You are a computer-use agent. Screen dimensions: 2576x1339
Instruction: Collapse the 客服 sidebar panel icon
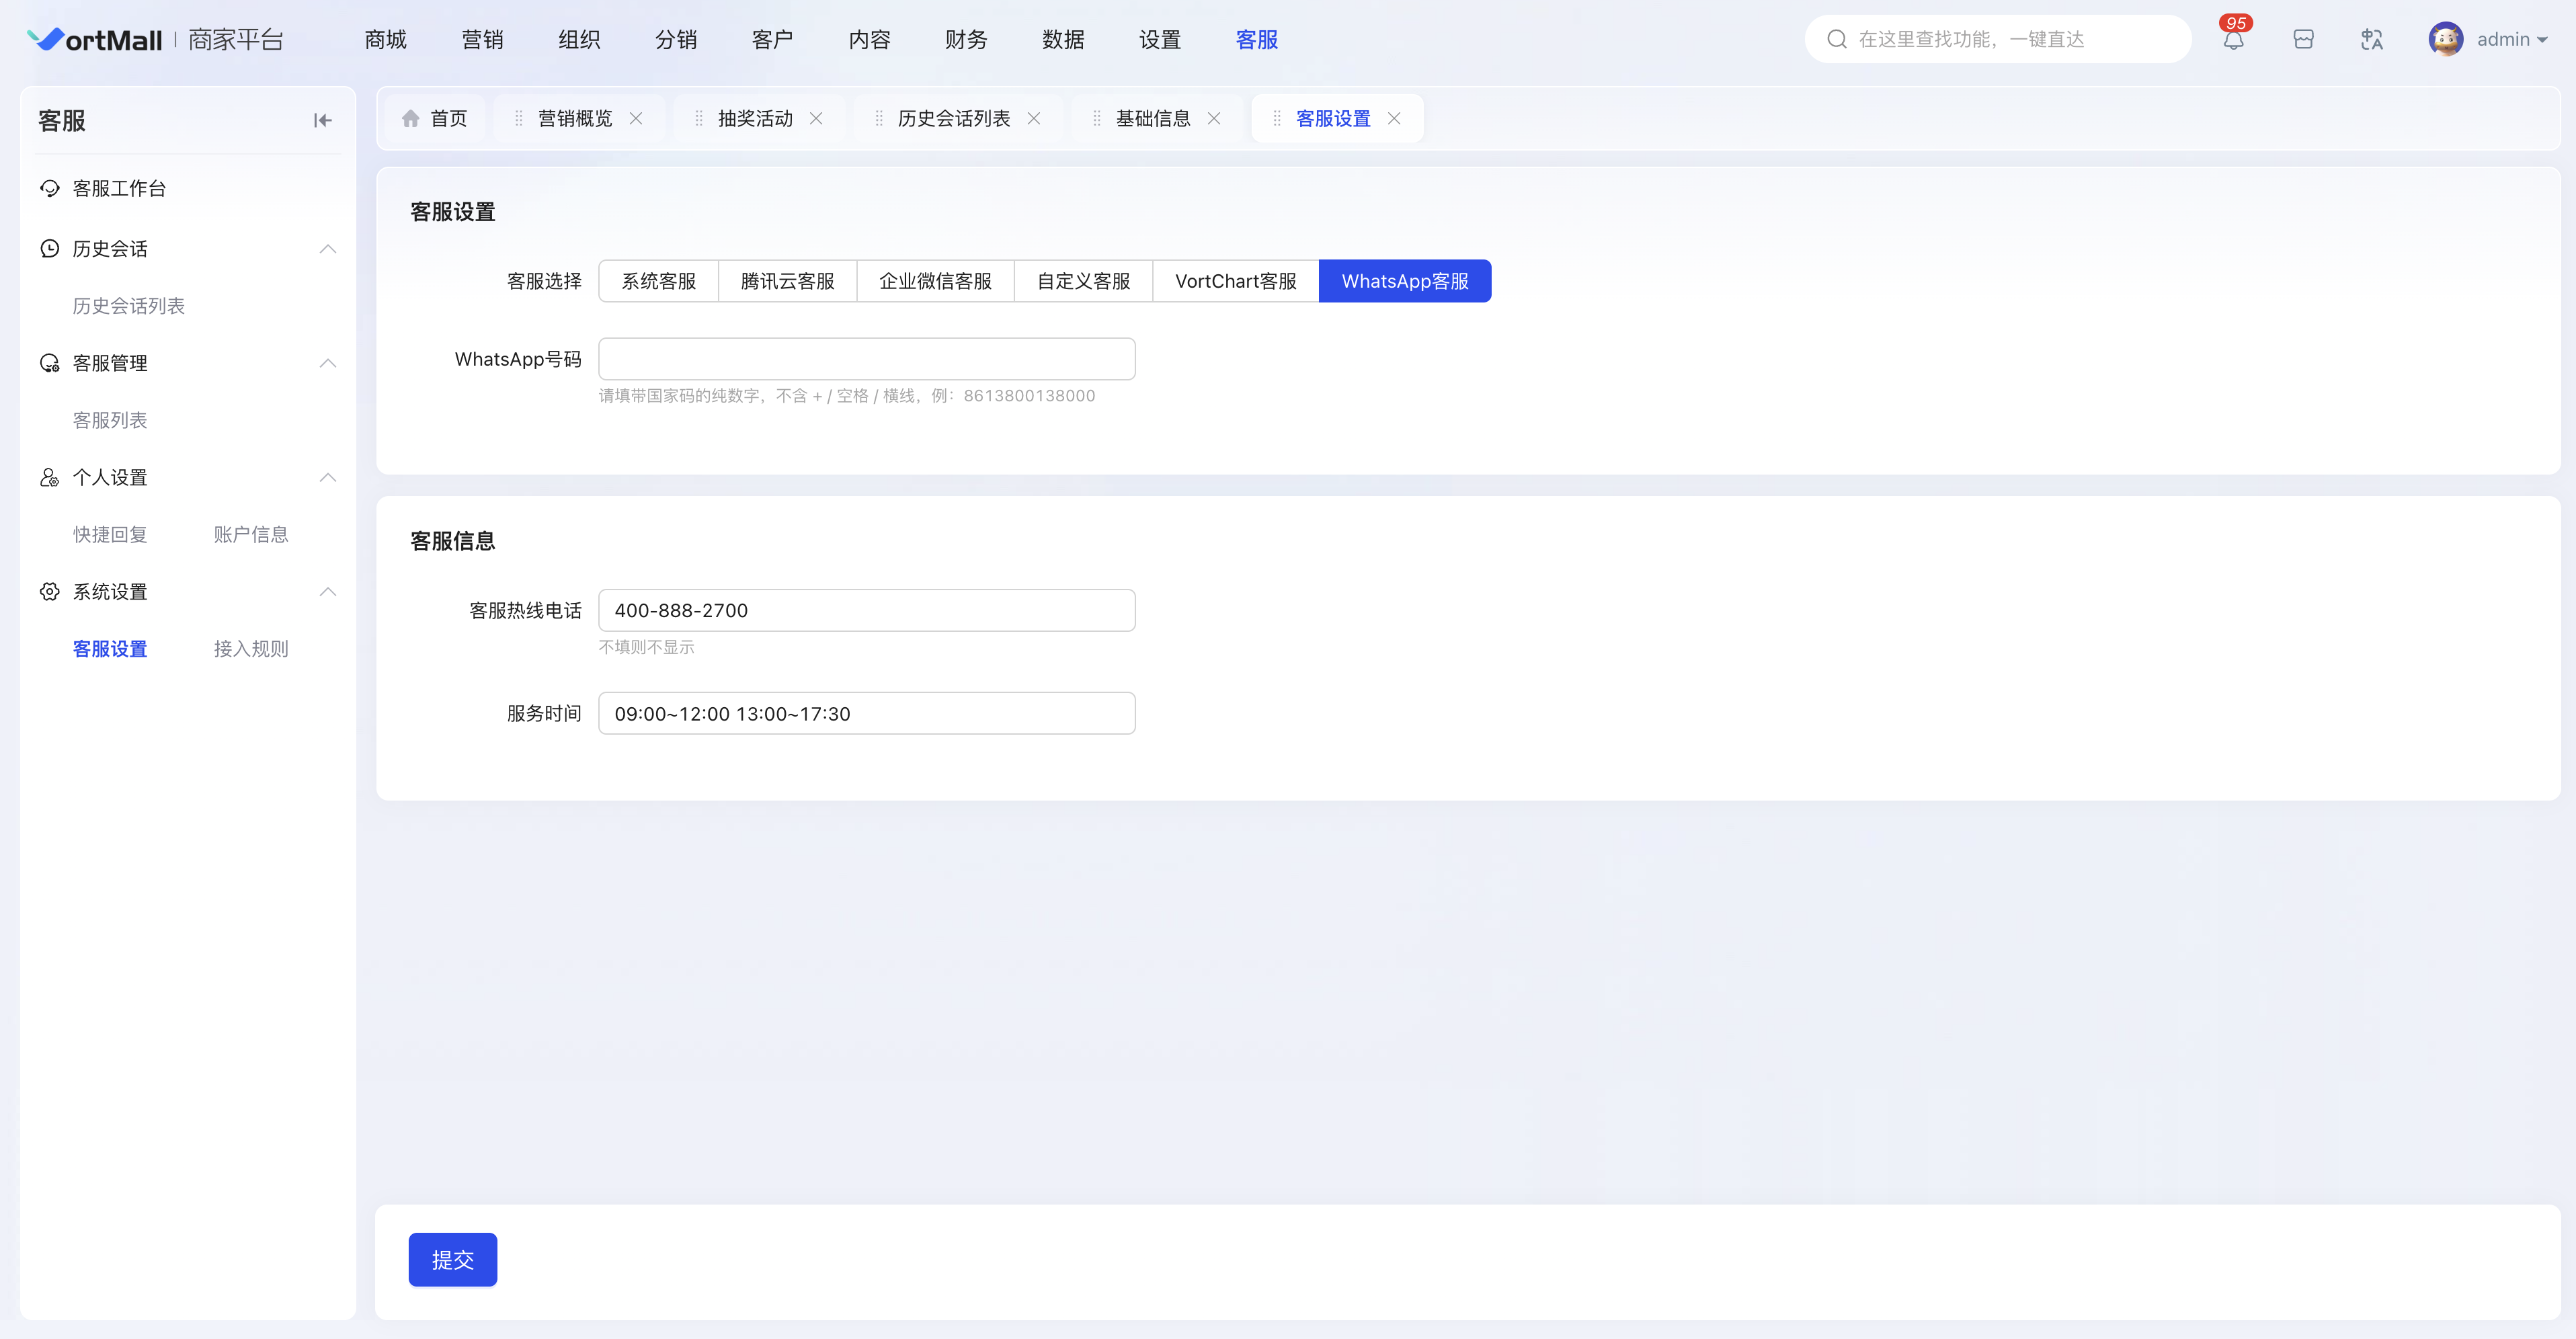(322, 120)
